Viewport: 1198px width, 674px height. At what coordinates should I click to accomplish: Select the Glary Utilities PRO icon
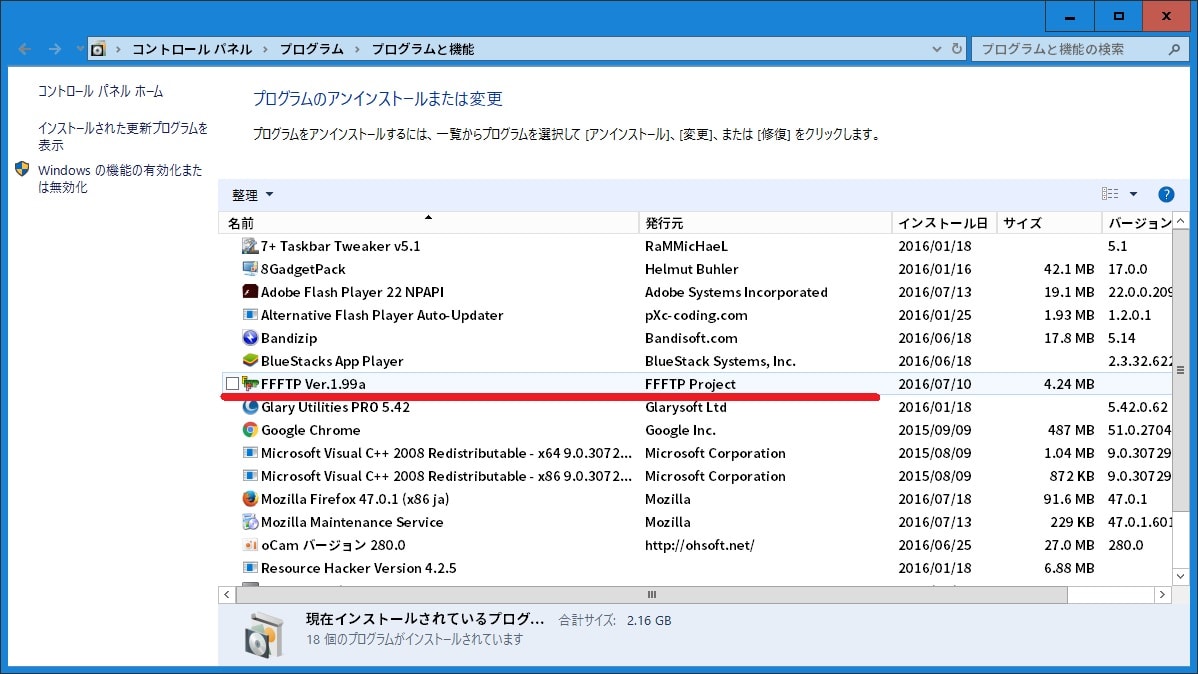pyautogui.click(x=250, y=407)
